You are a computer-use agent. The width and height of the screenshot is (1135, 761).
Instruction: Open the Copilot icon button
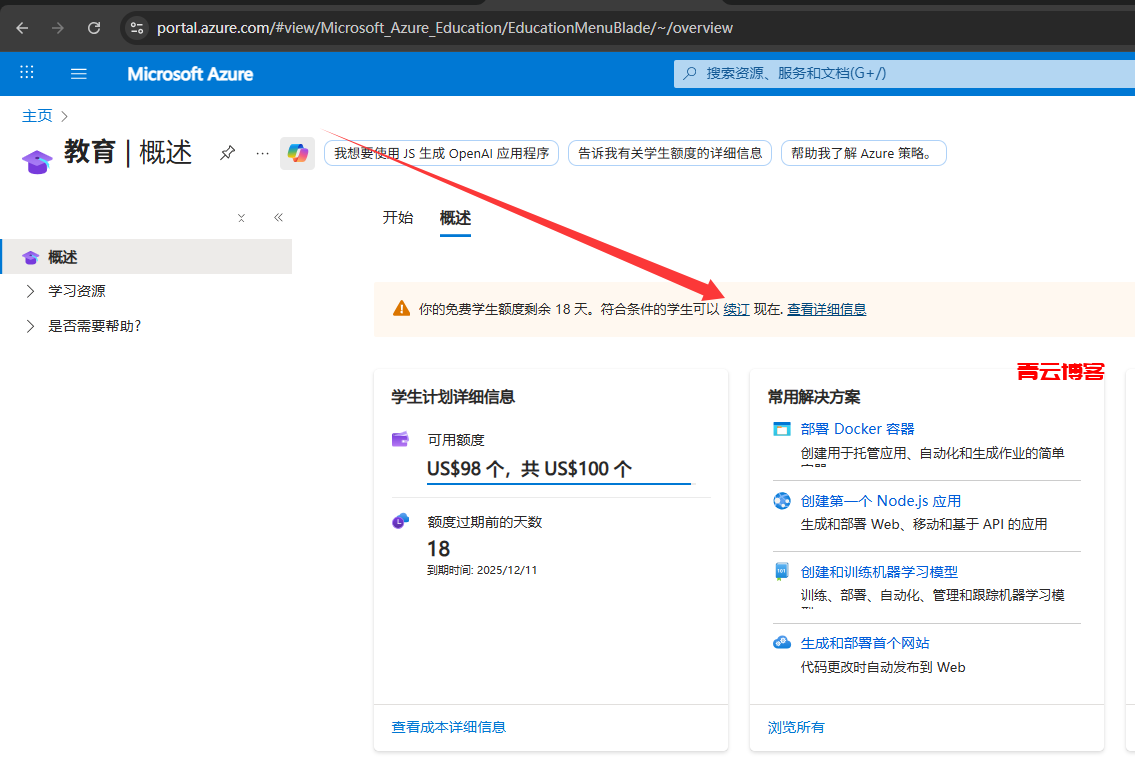coord(298,154)
